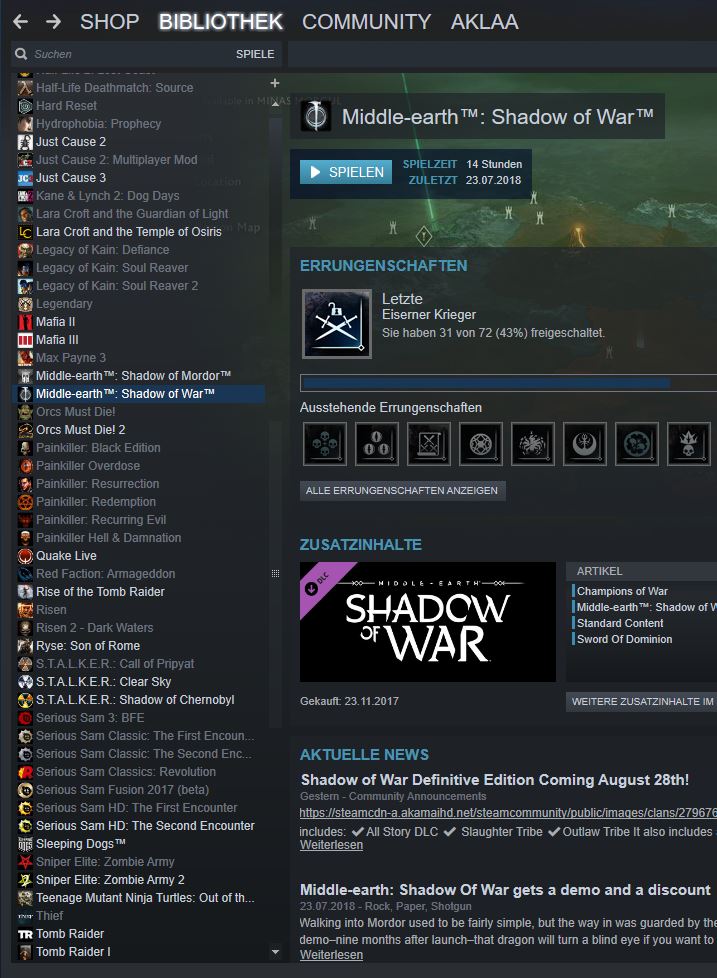The image size is (717, 978).
Task: Select Standard Content DLC item
Action: click(x=620, y=623)
